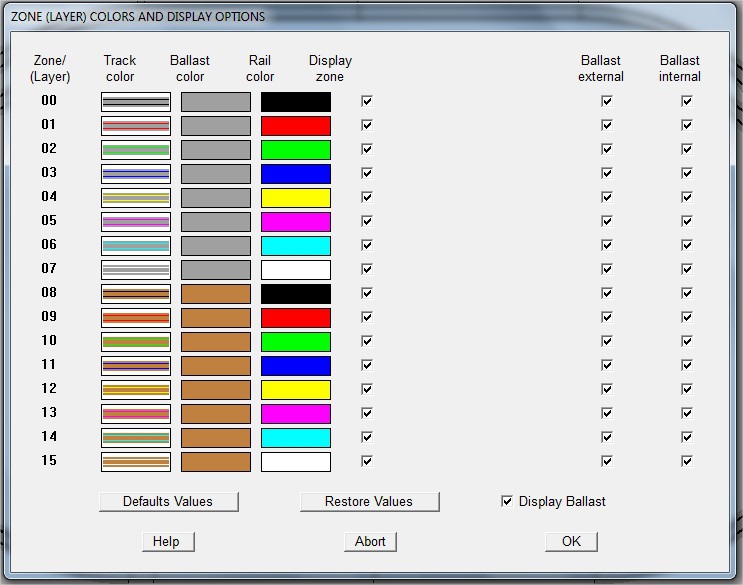743x585 pixels.
Task: Toggle Display zone checkbox for layer 03
Action: pos(367,173)
